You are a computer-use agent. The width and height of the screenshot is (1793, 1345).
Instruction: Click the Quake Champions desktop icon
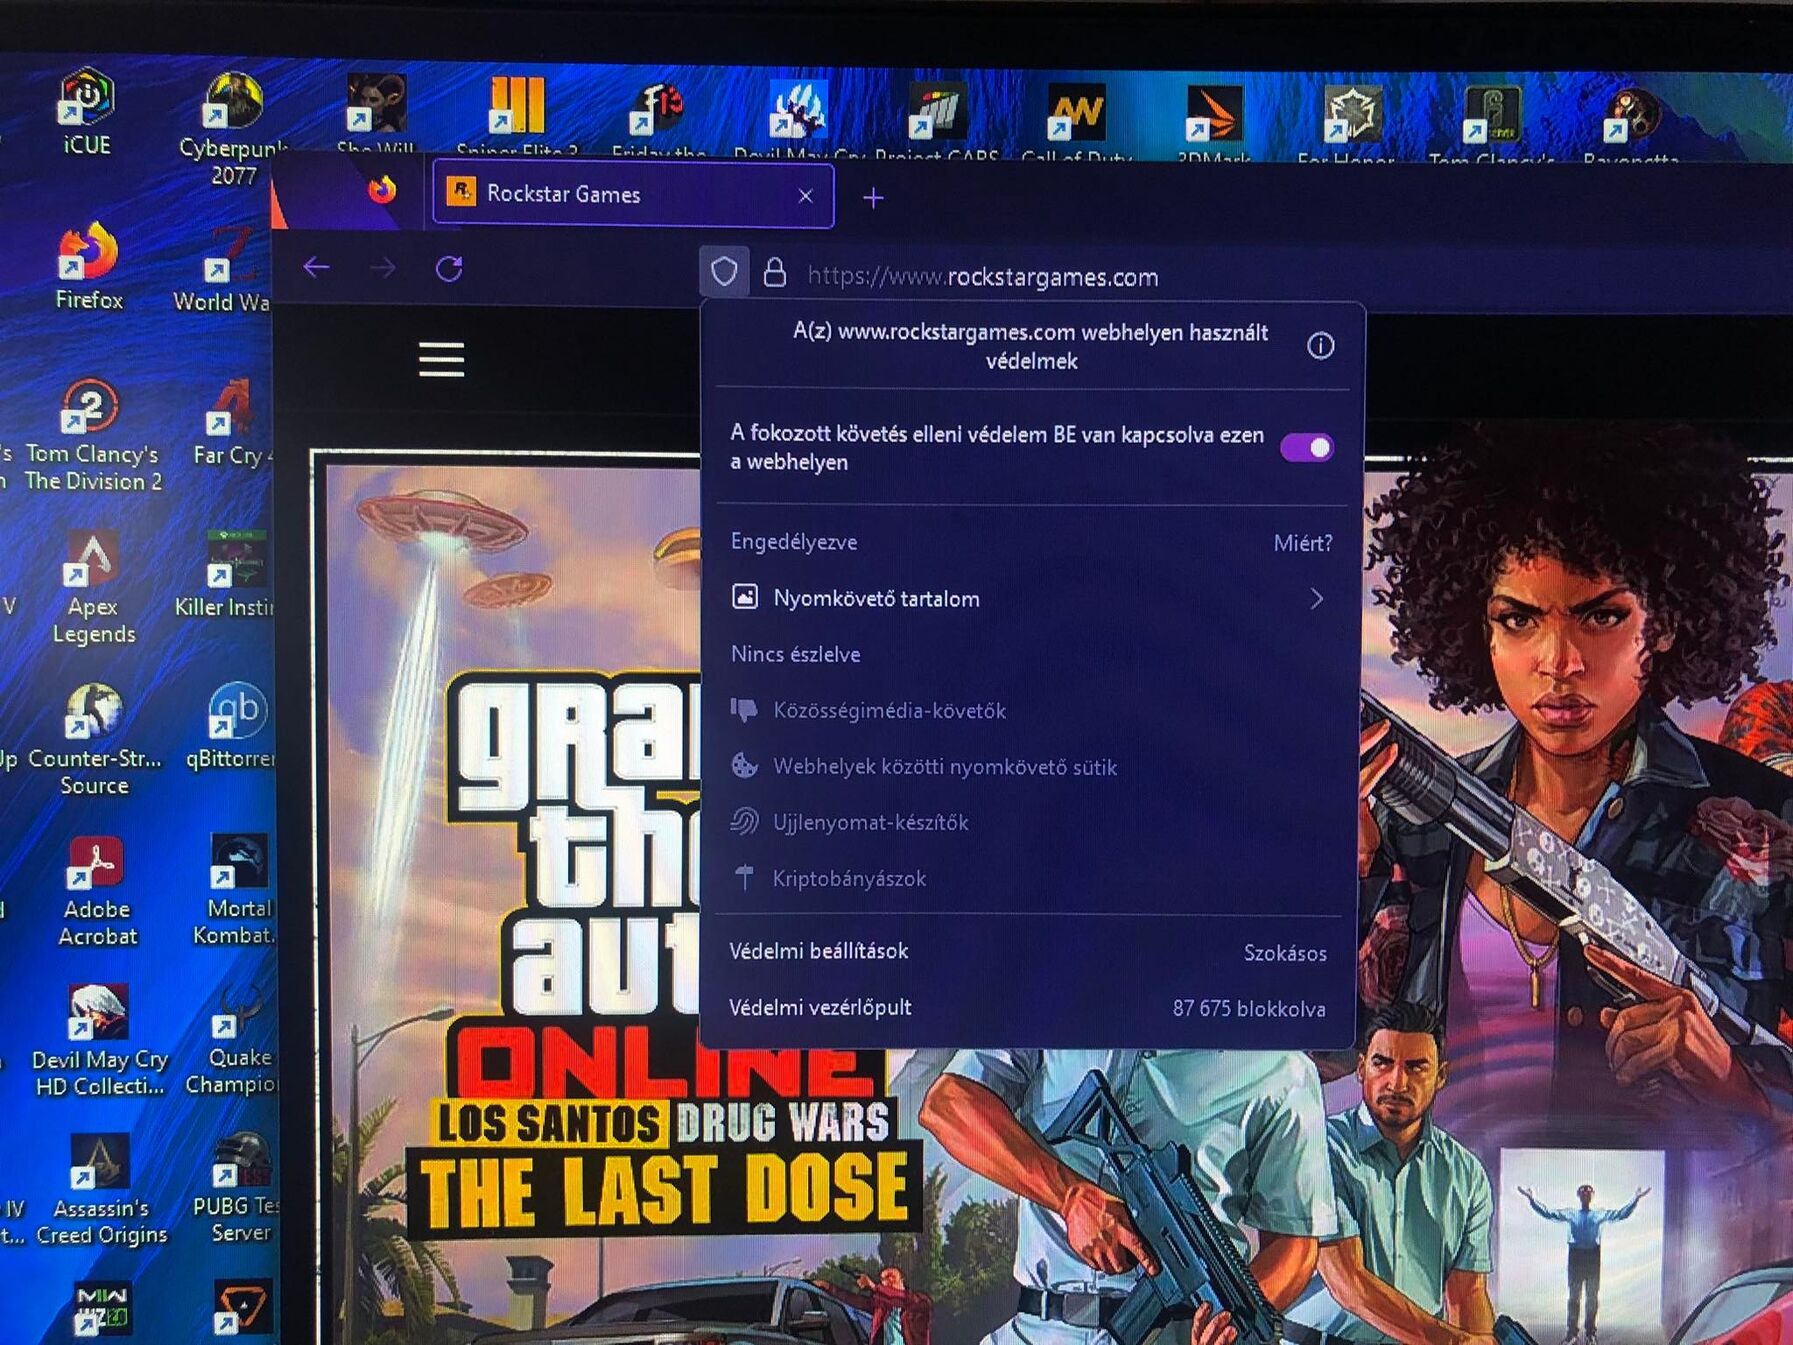(234, 1040)
